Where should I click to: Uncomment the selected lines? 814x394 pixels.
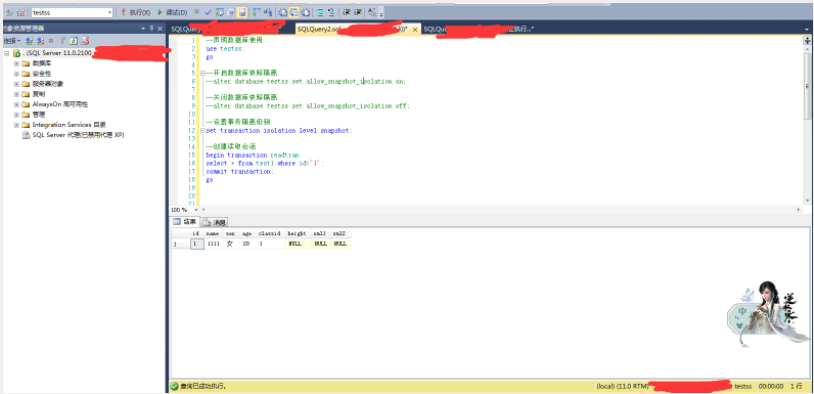331,12
